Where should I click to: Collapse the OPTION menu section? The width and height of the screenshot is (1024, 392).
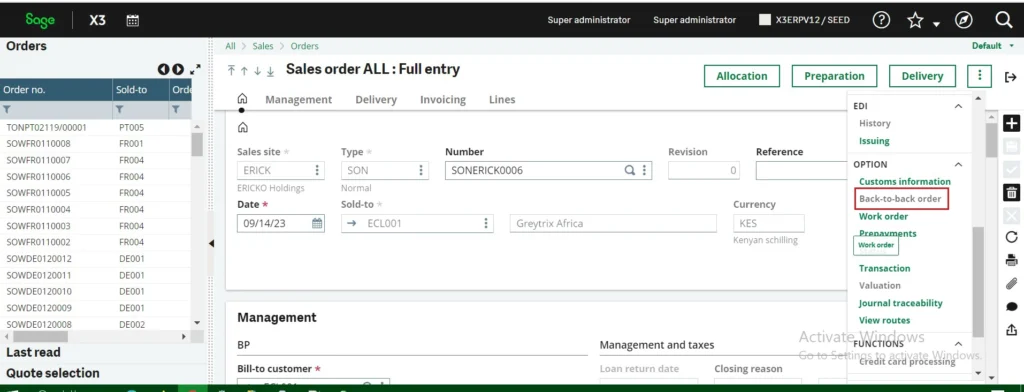(x=958, y=165)
